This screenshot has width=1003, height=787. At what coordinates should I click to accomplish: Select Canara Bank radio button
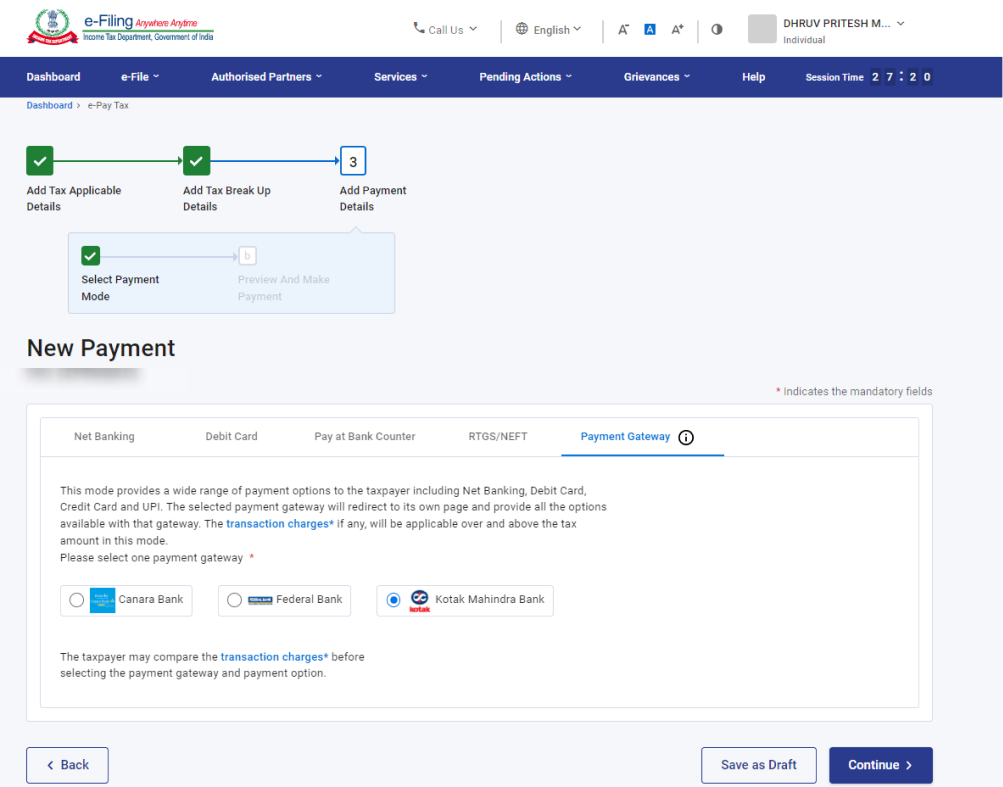point(77,600)
